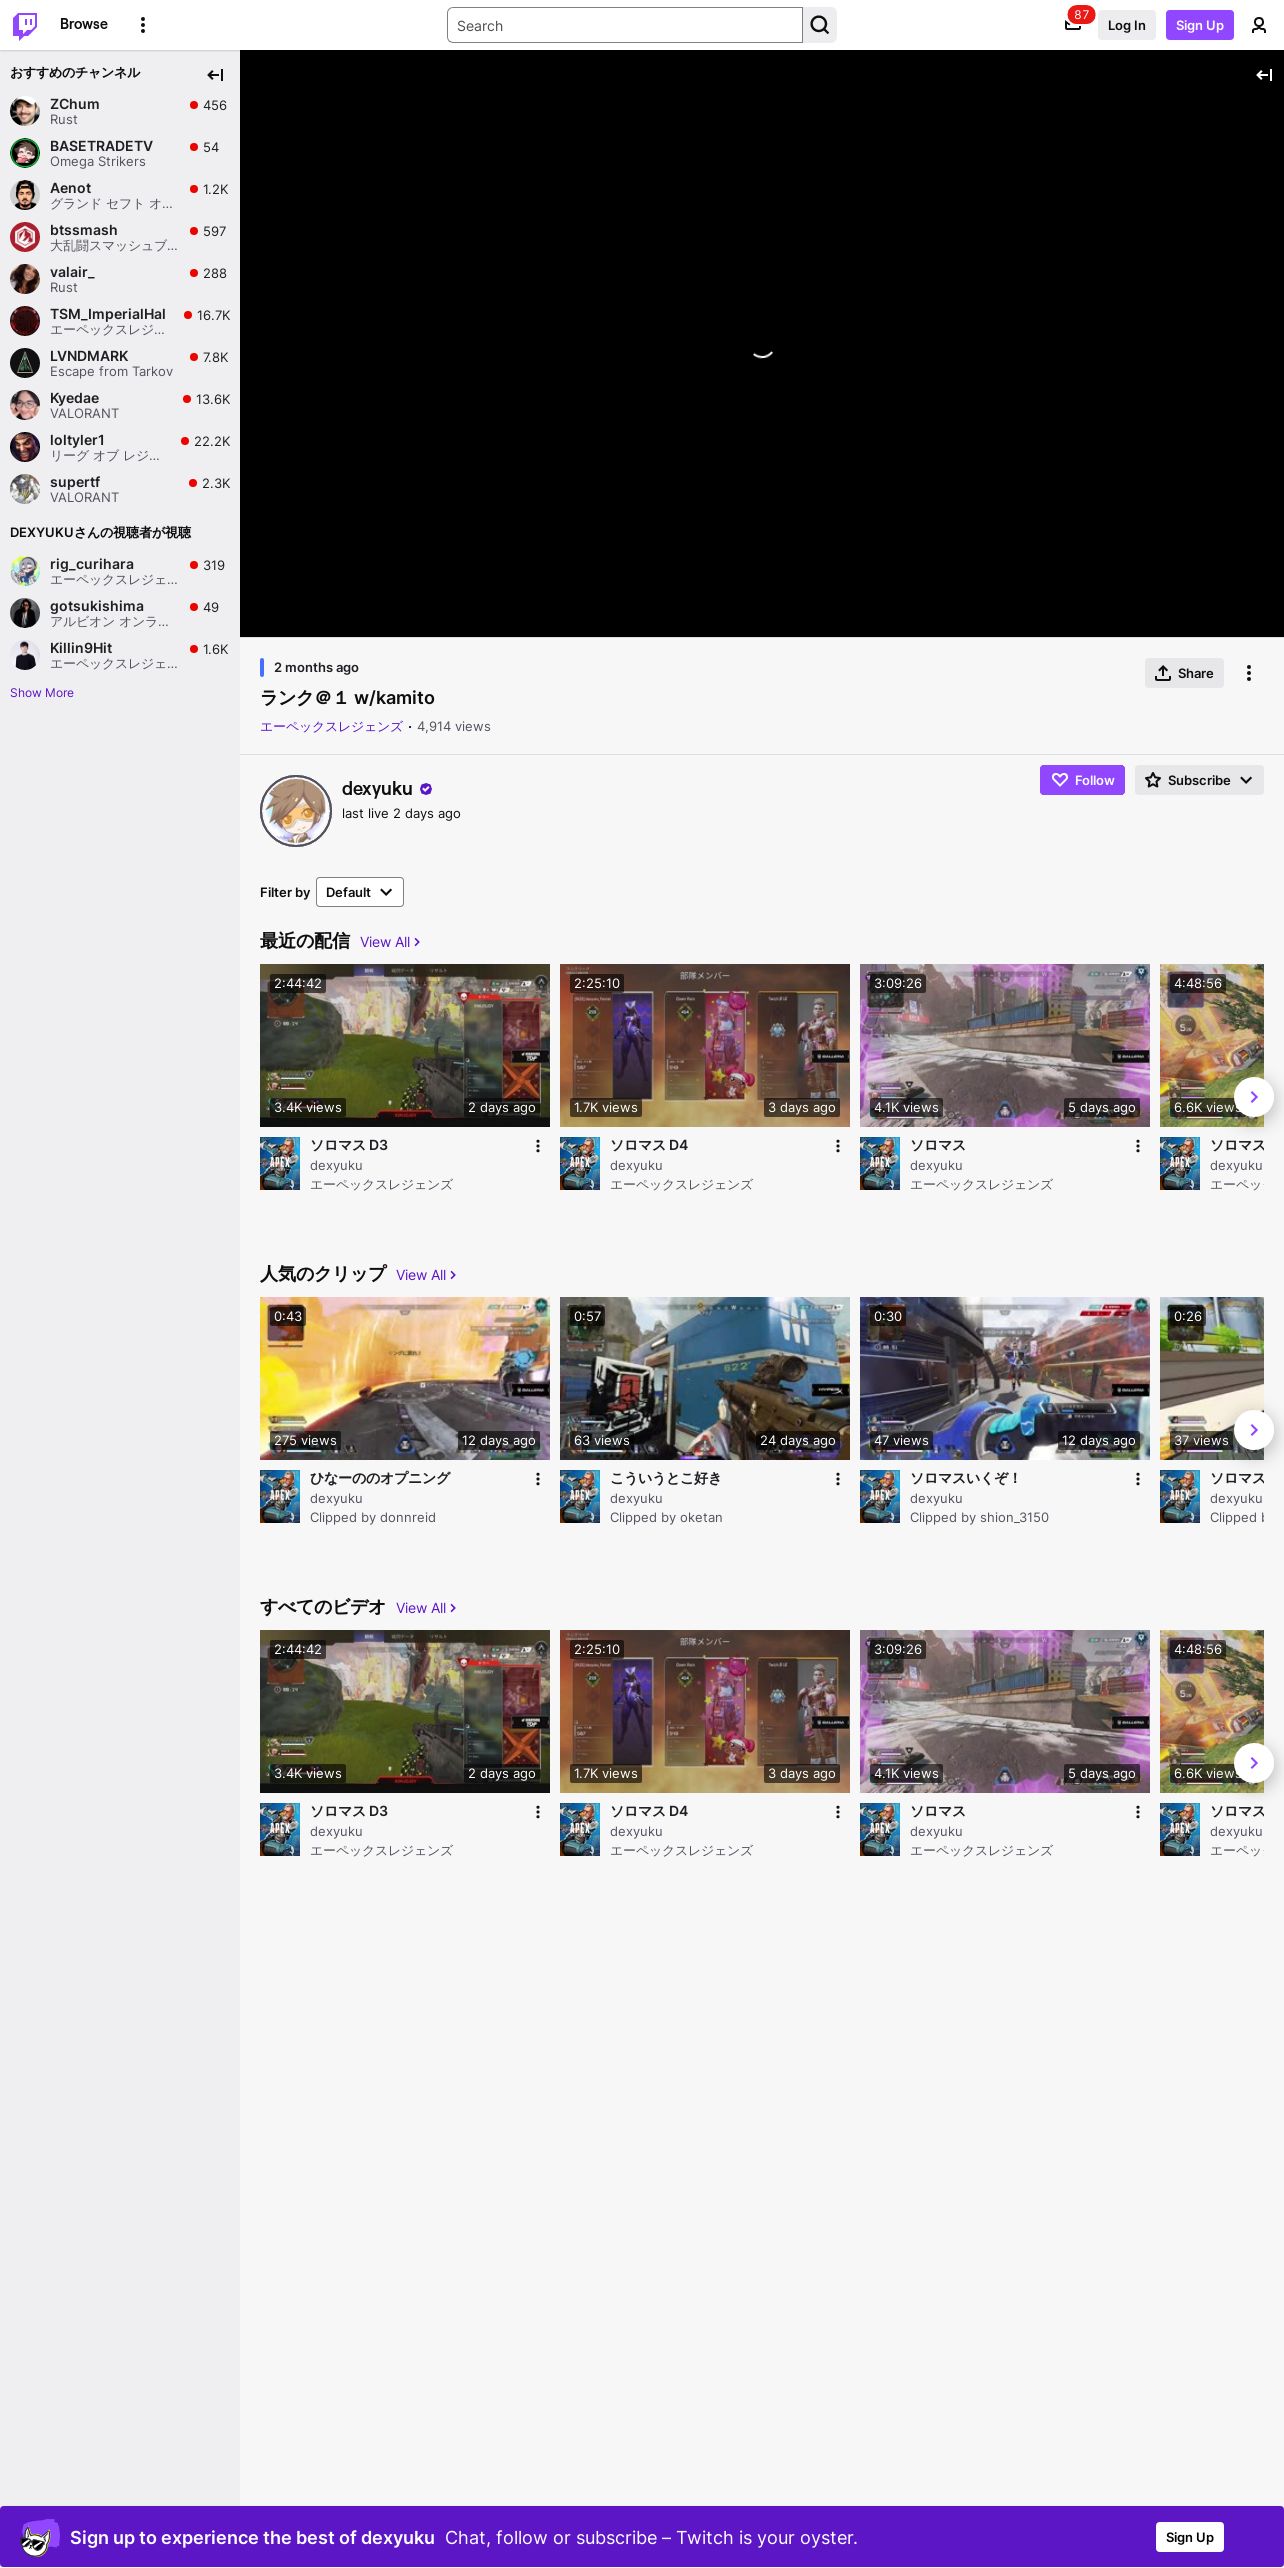The height and width of the screenshot is (2568, 1284).
Task: Open the 0:43 clip thumbnail
Action: pyautogui.click(x=405, y=1378)
